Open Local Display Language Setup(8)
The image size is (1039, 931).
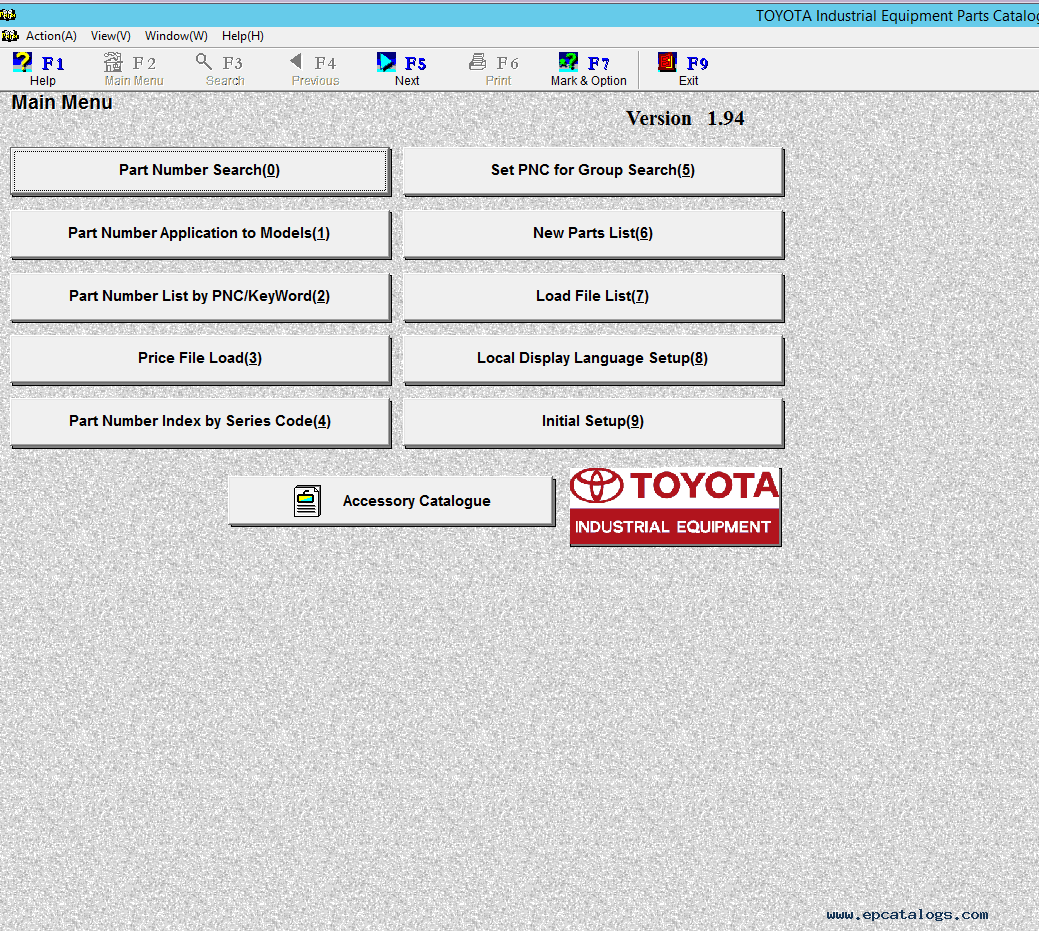tap(593, 358)
